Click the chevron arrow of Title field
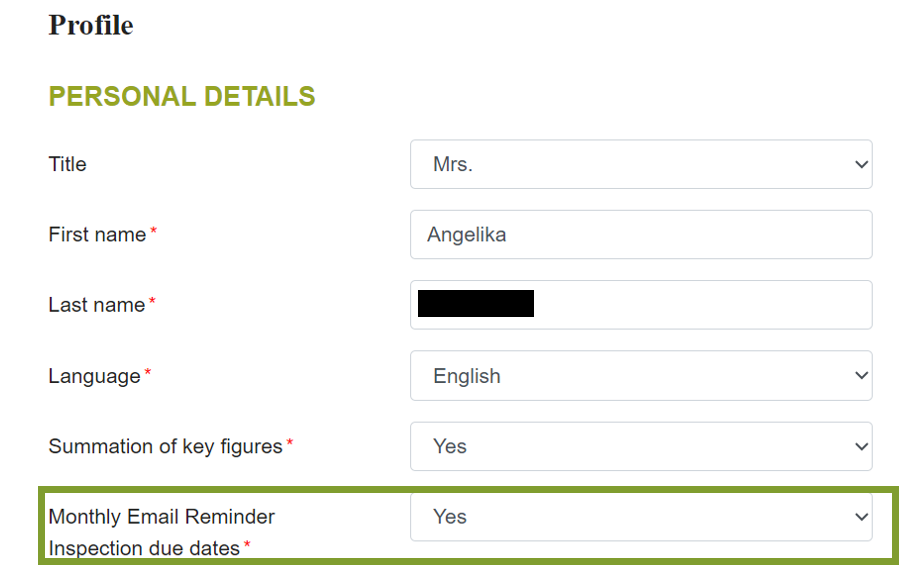 click(x=861, y=165)
